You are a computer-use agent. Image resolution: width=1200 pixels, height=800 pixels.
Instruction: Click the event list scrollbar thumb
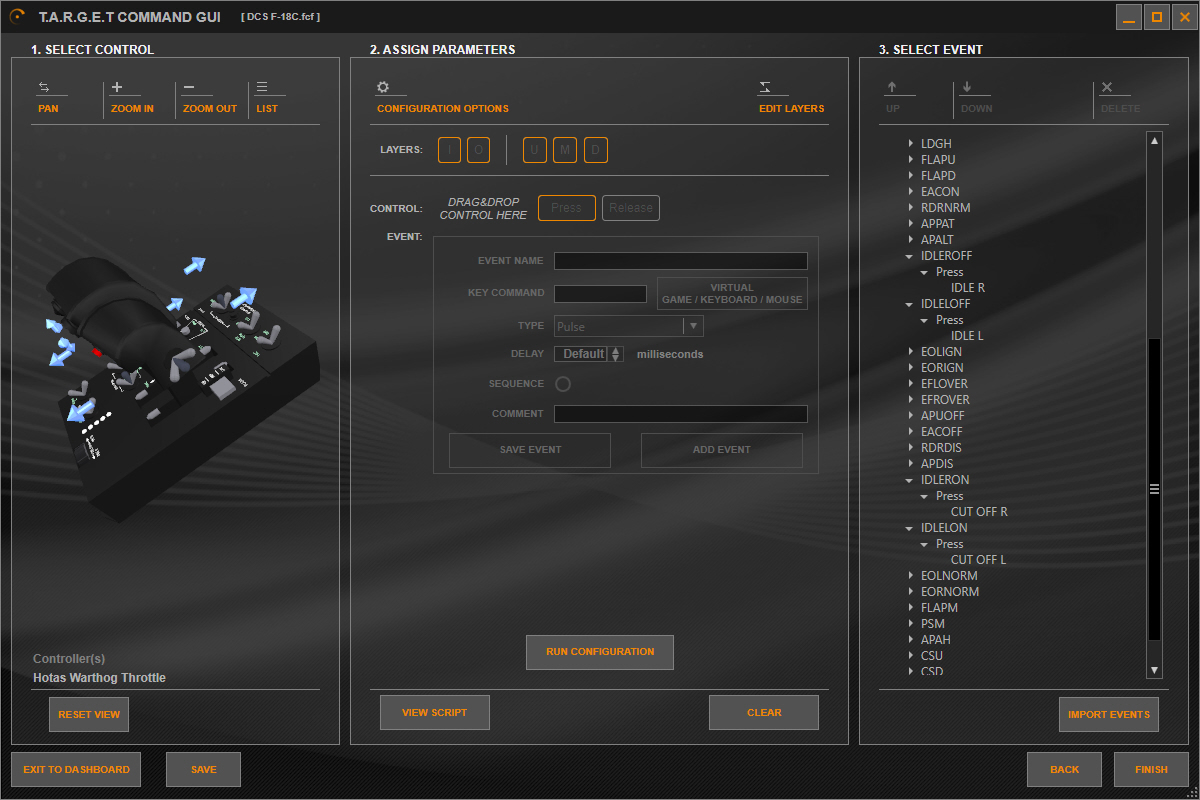pyautogui.click(x=1154, y=489)
